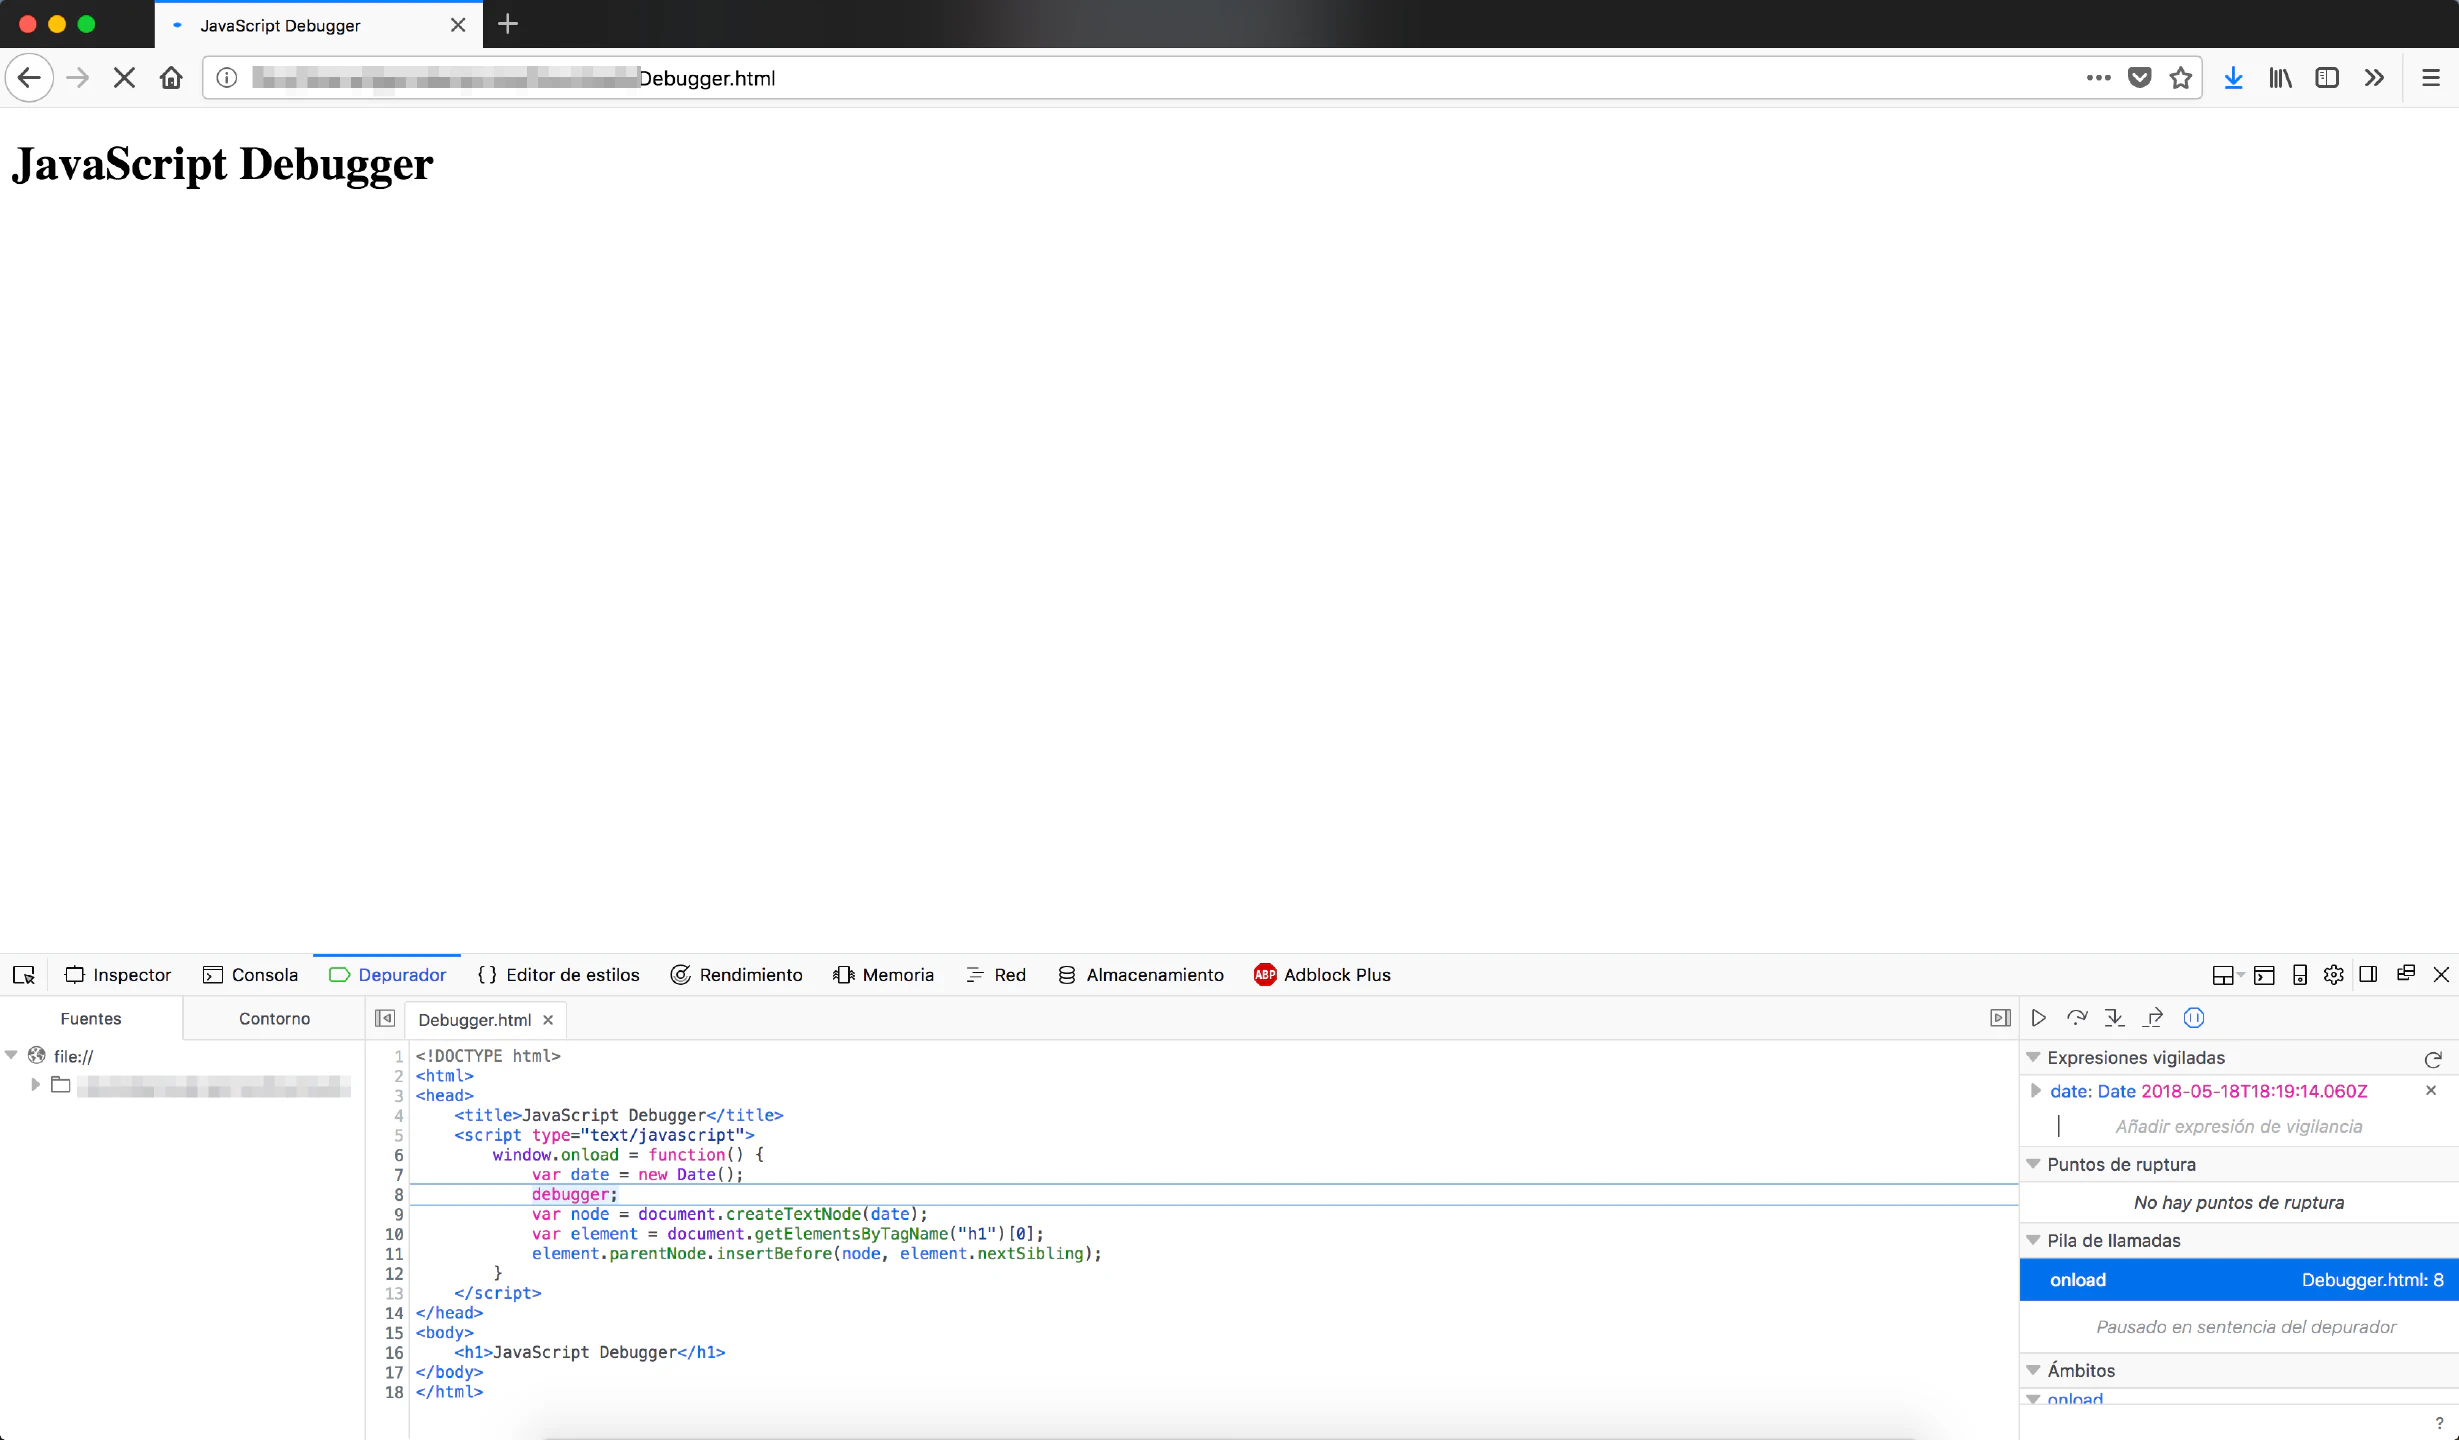Collapse the sources pane toggle
The height and width of the screenshot is (1440, 2459).
(x=385, y=1018)
